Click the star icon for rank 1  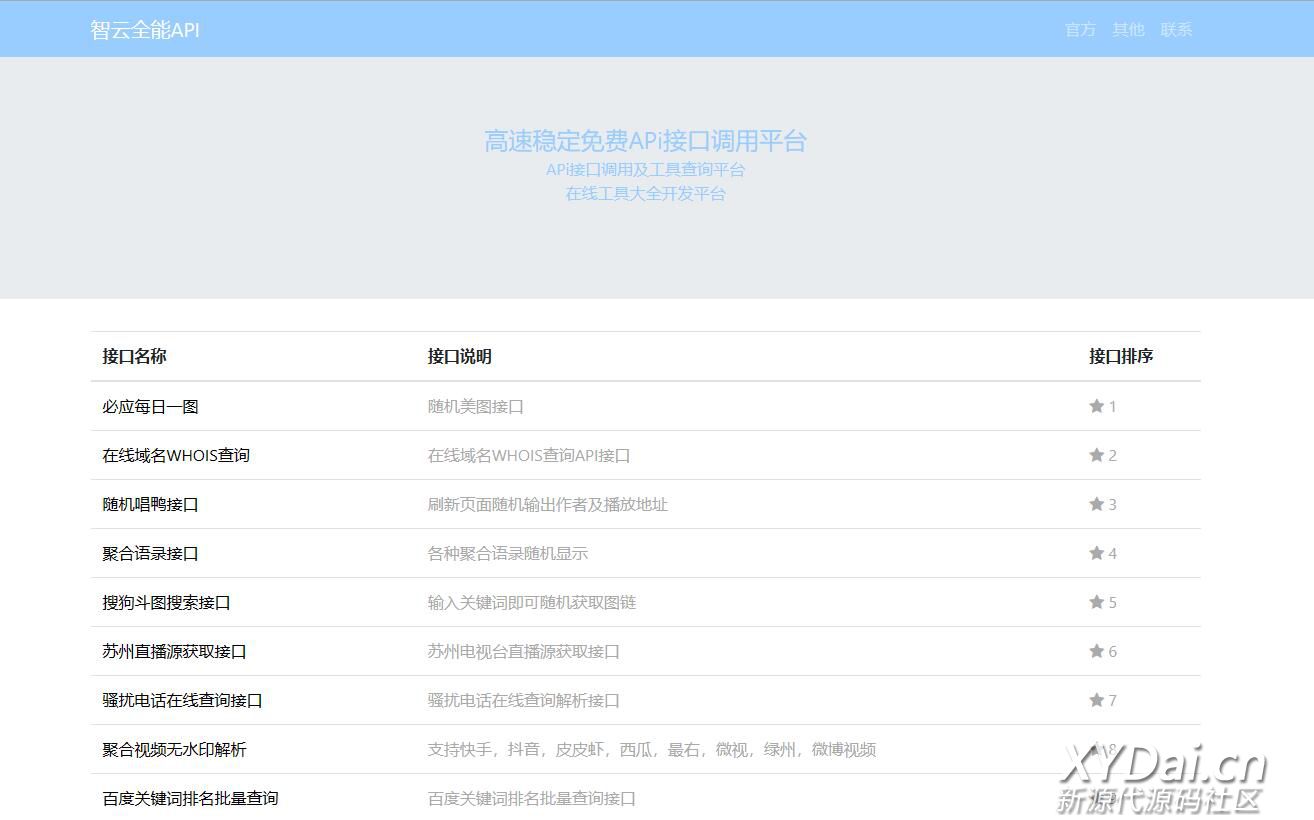(x=1096, y=406)
